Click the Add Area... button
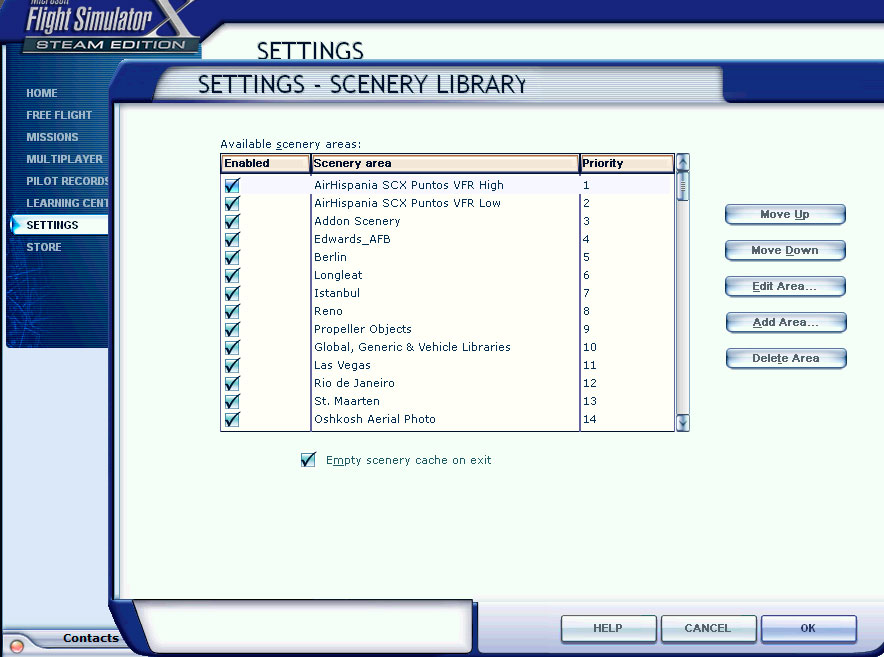This screenshot has width=884, height=657. [785, 322]
